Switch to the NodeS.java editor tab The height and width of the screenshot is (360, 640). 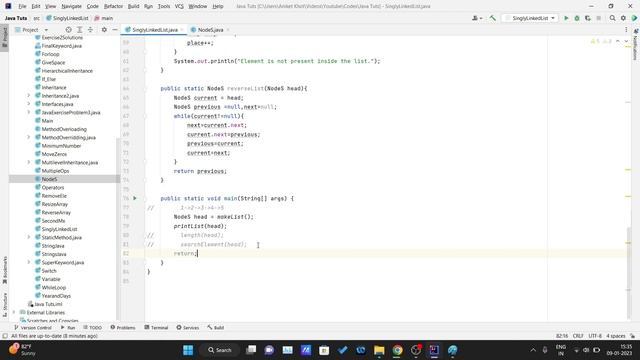pyautogui.click(x=210, y=30)
